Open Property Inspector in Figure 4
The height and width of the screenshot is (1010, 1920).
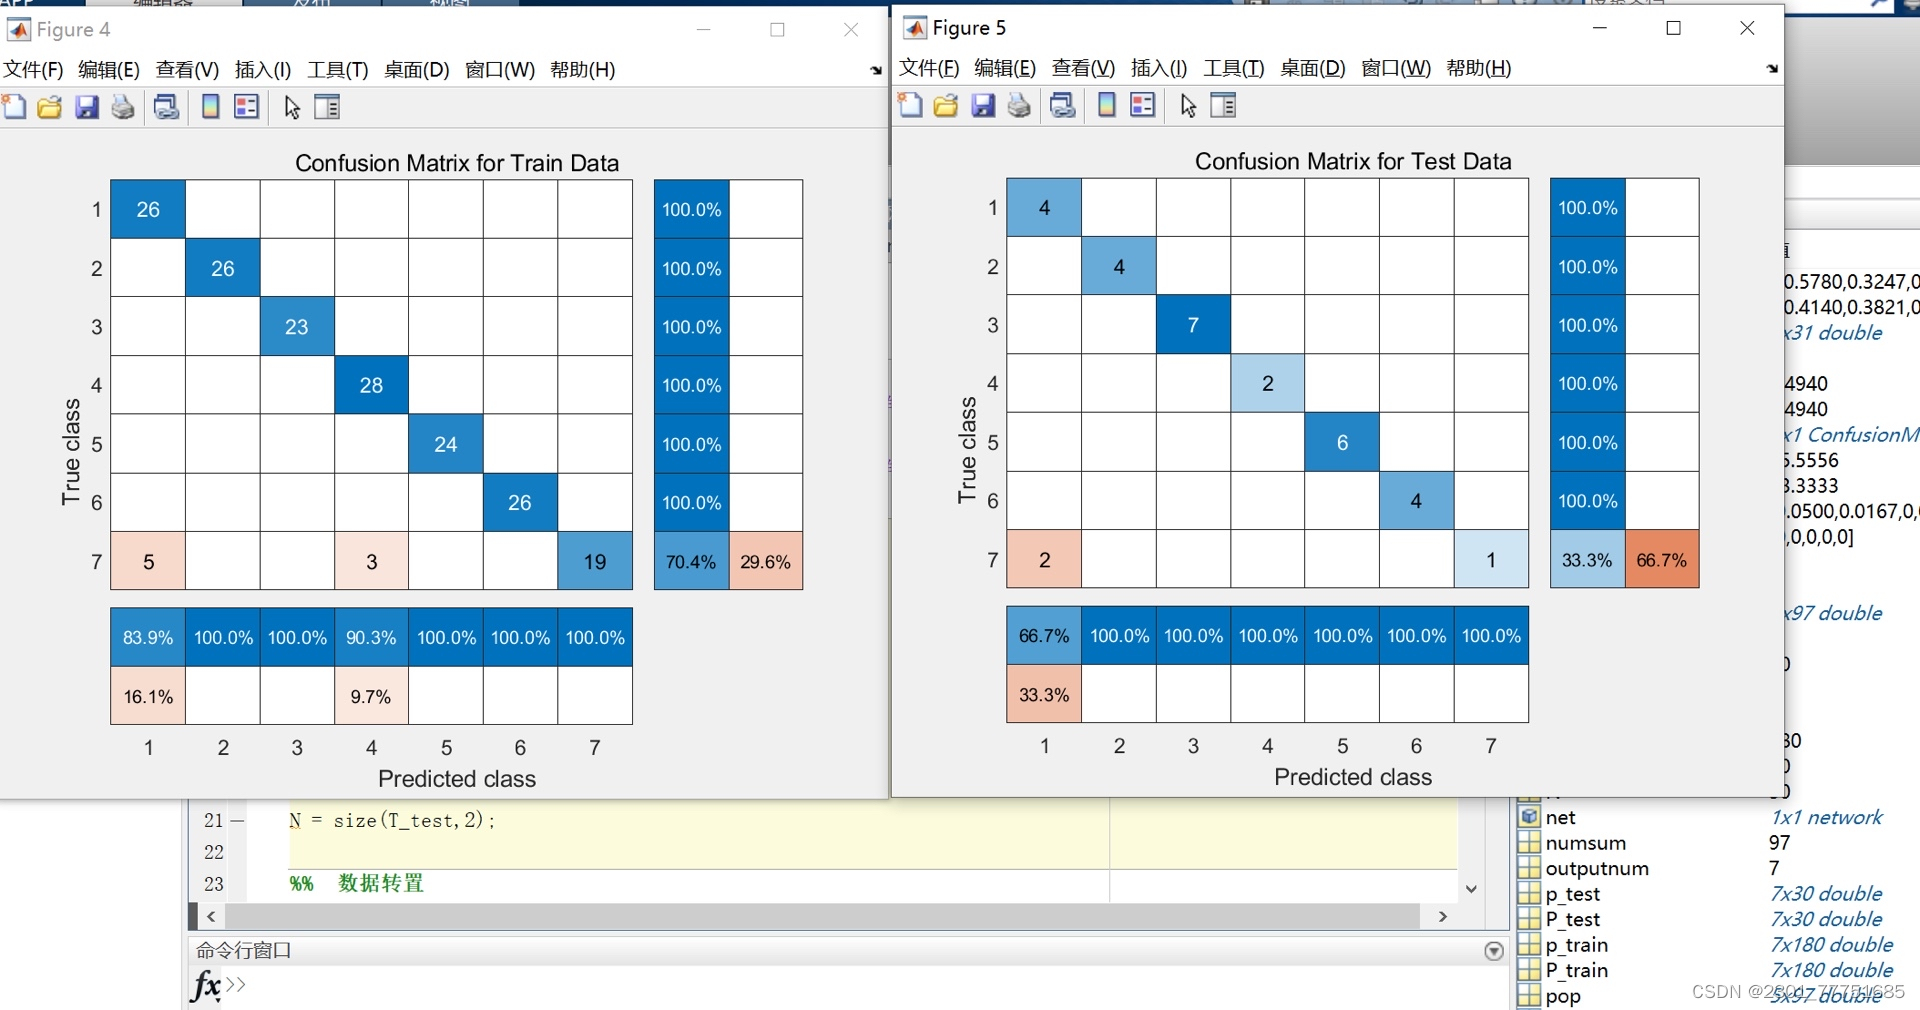coord(327,107)
